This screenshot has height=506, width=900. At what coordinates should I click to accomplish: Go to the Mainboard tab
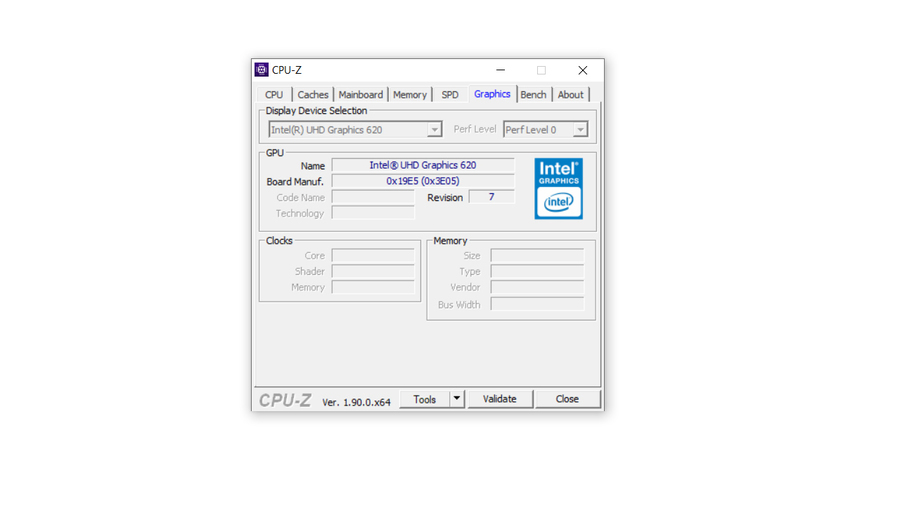[x=360, y=95]
